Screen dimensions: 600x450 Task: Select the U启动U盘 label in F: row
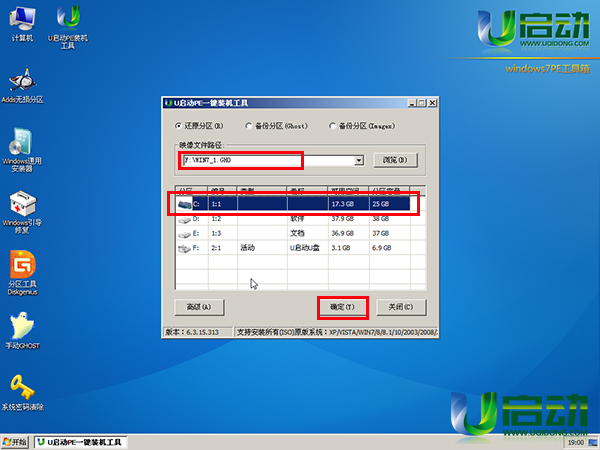coord(305,248)
